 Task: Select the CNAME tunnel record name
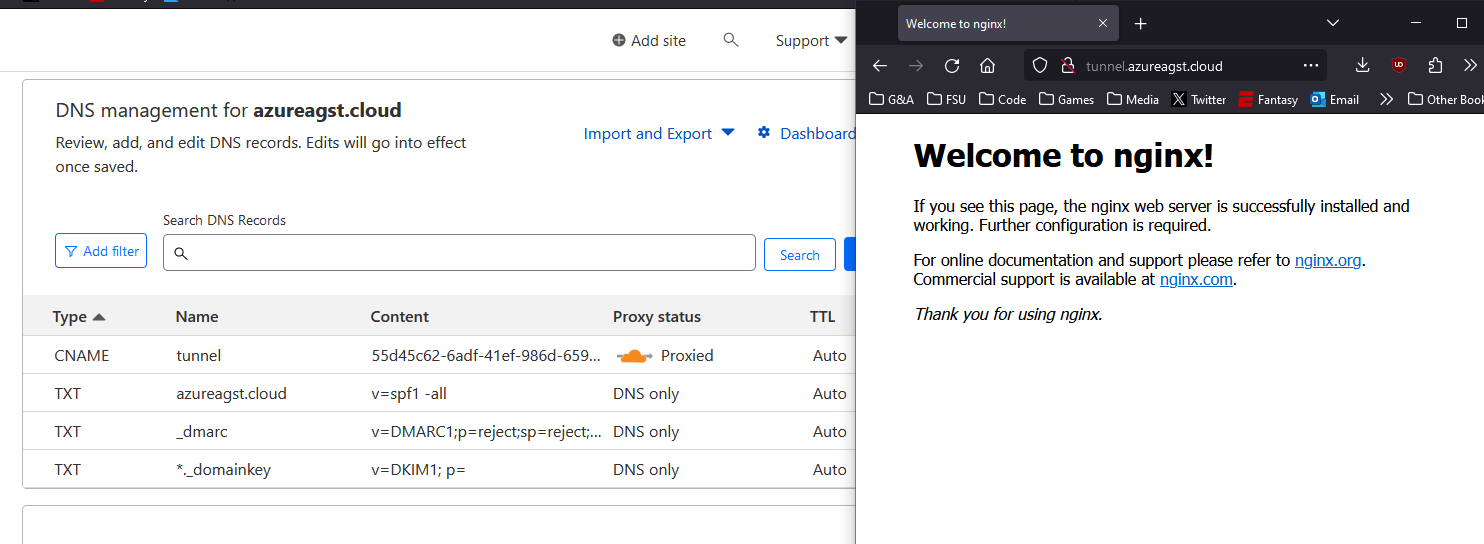point(199,356)
